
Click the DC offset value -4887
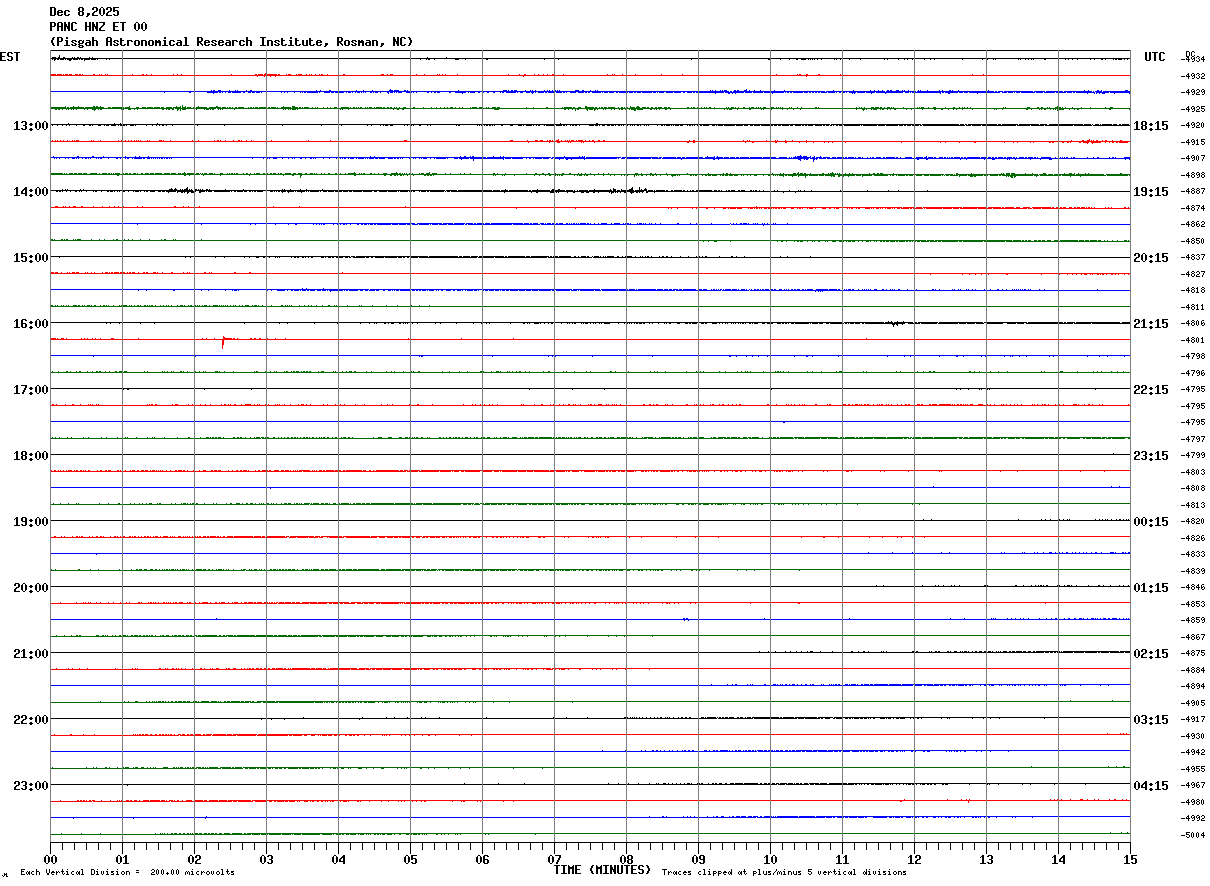1193,191
